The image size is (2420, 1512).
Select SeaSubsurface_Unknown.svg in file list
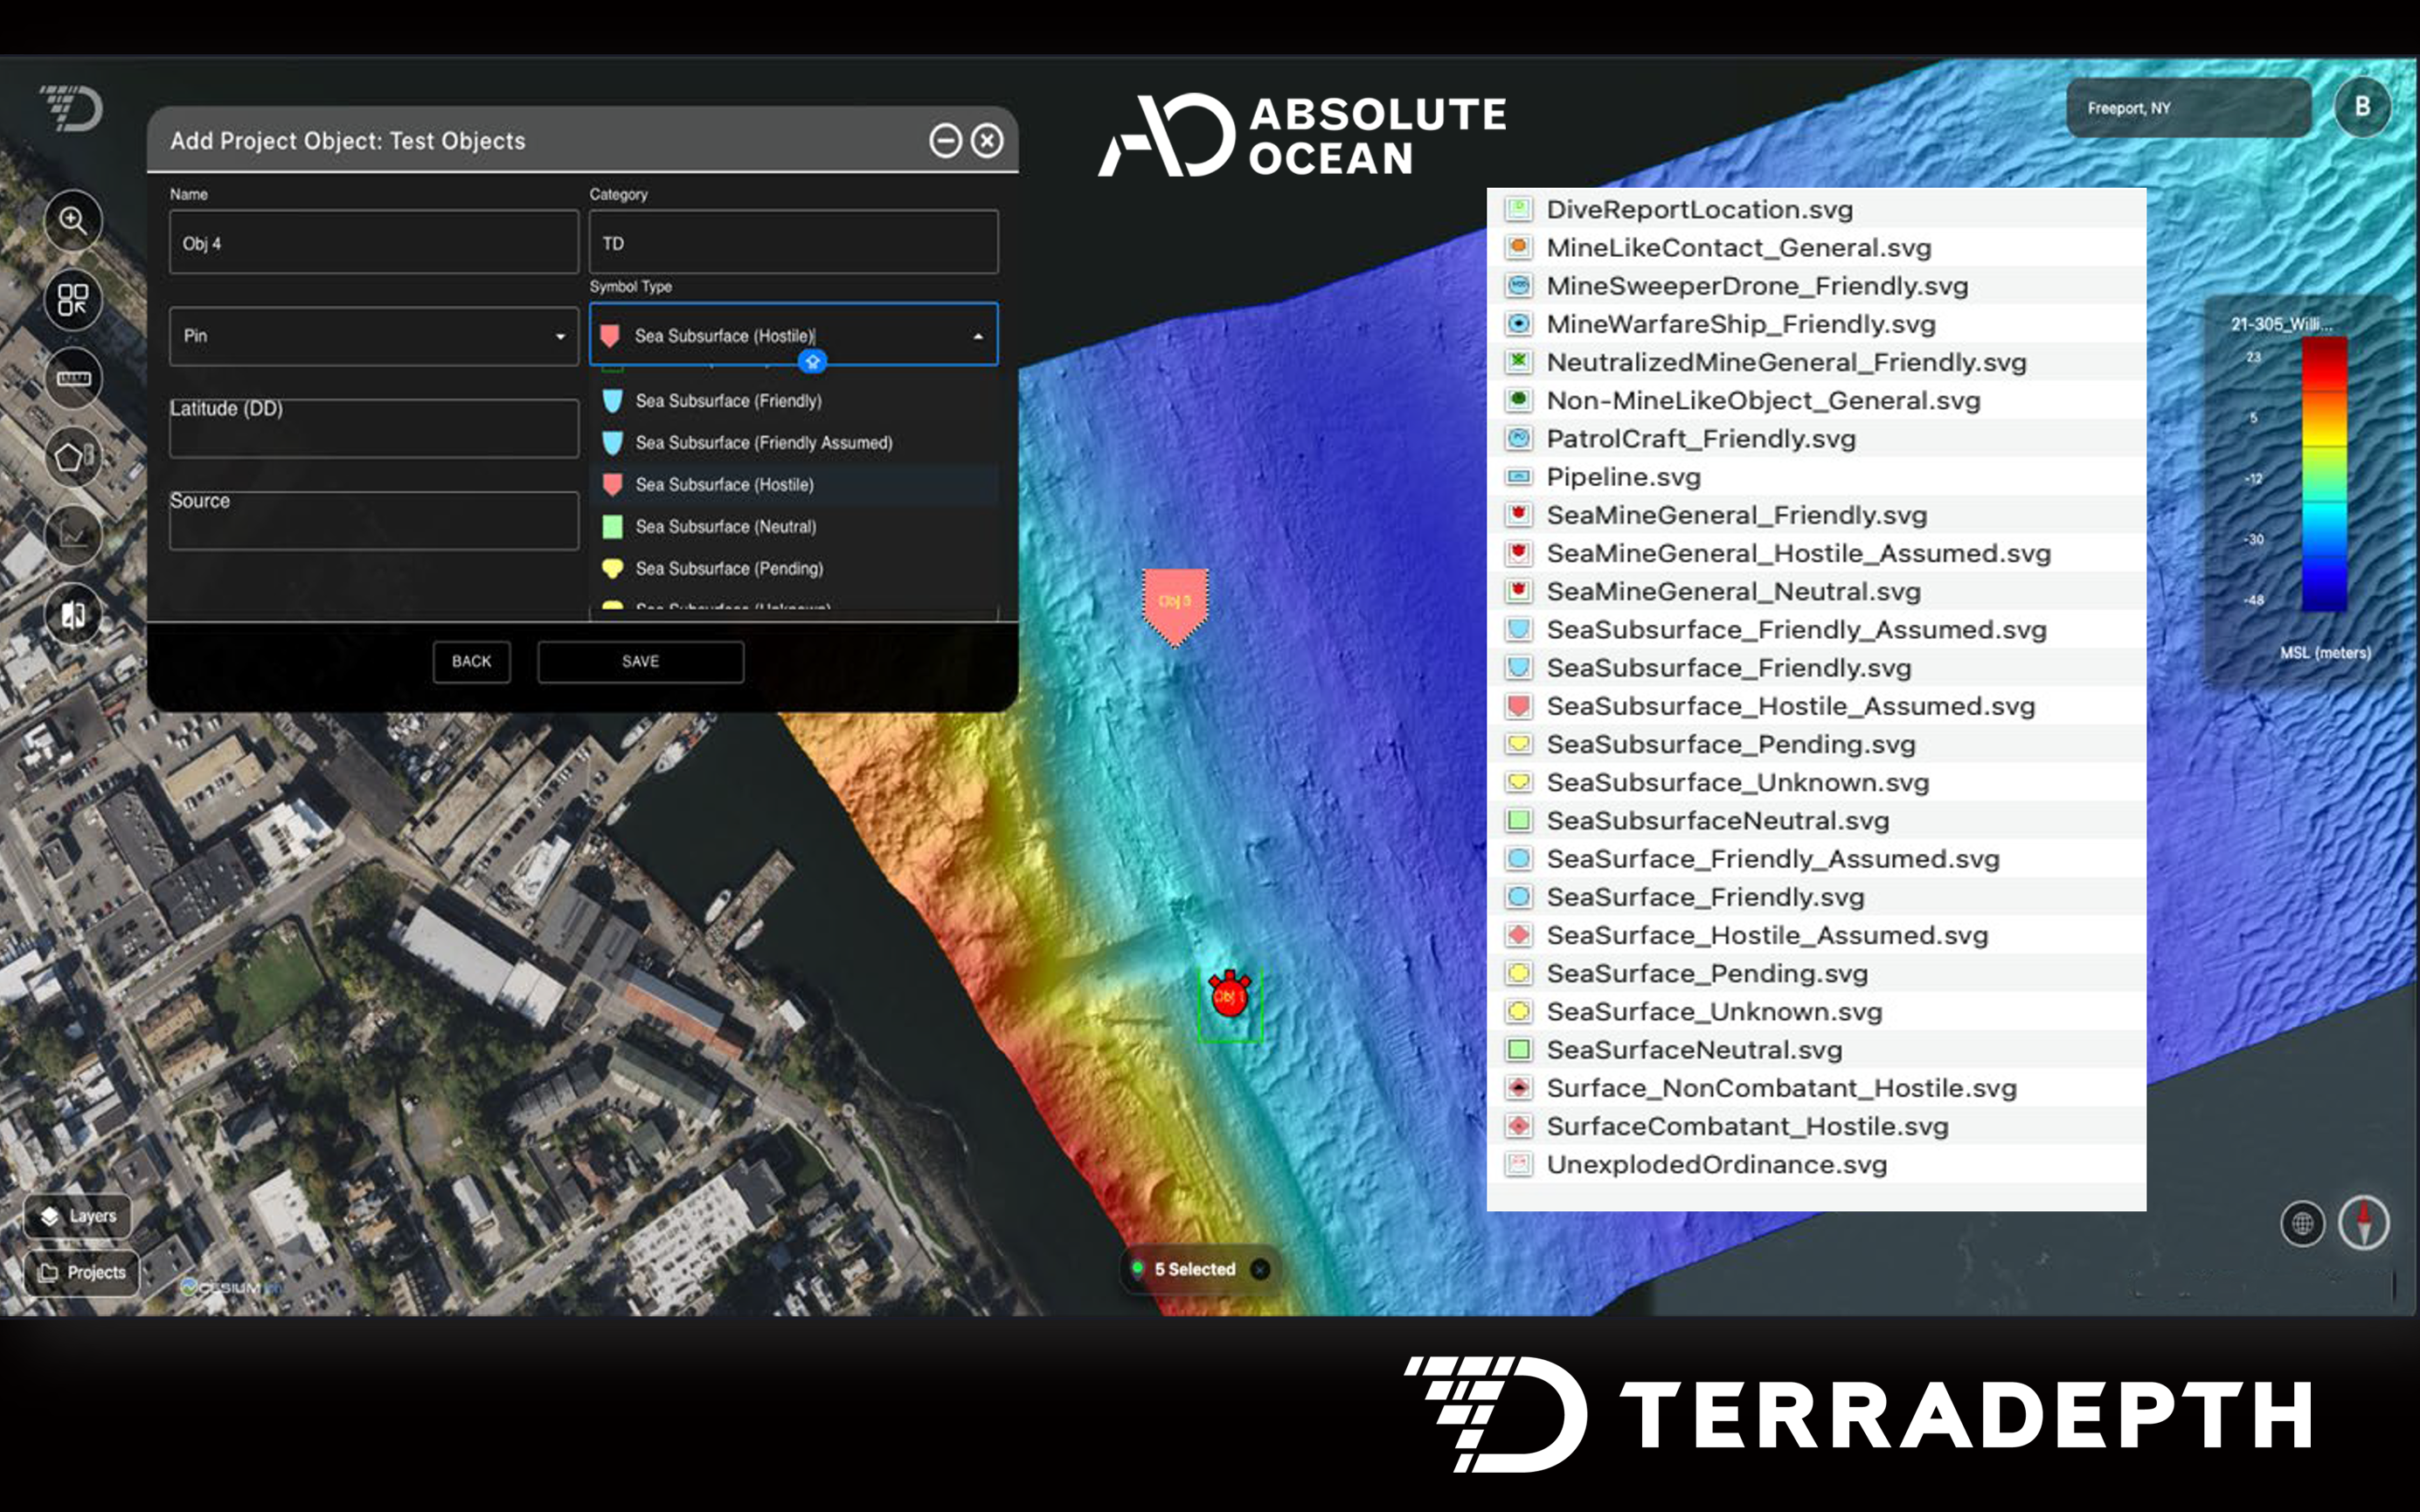(x=1817, y=783)
